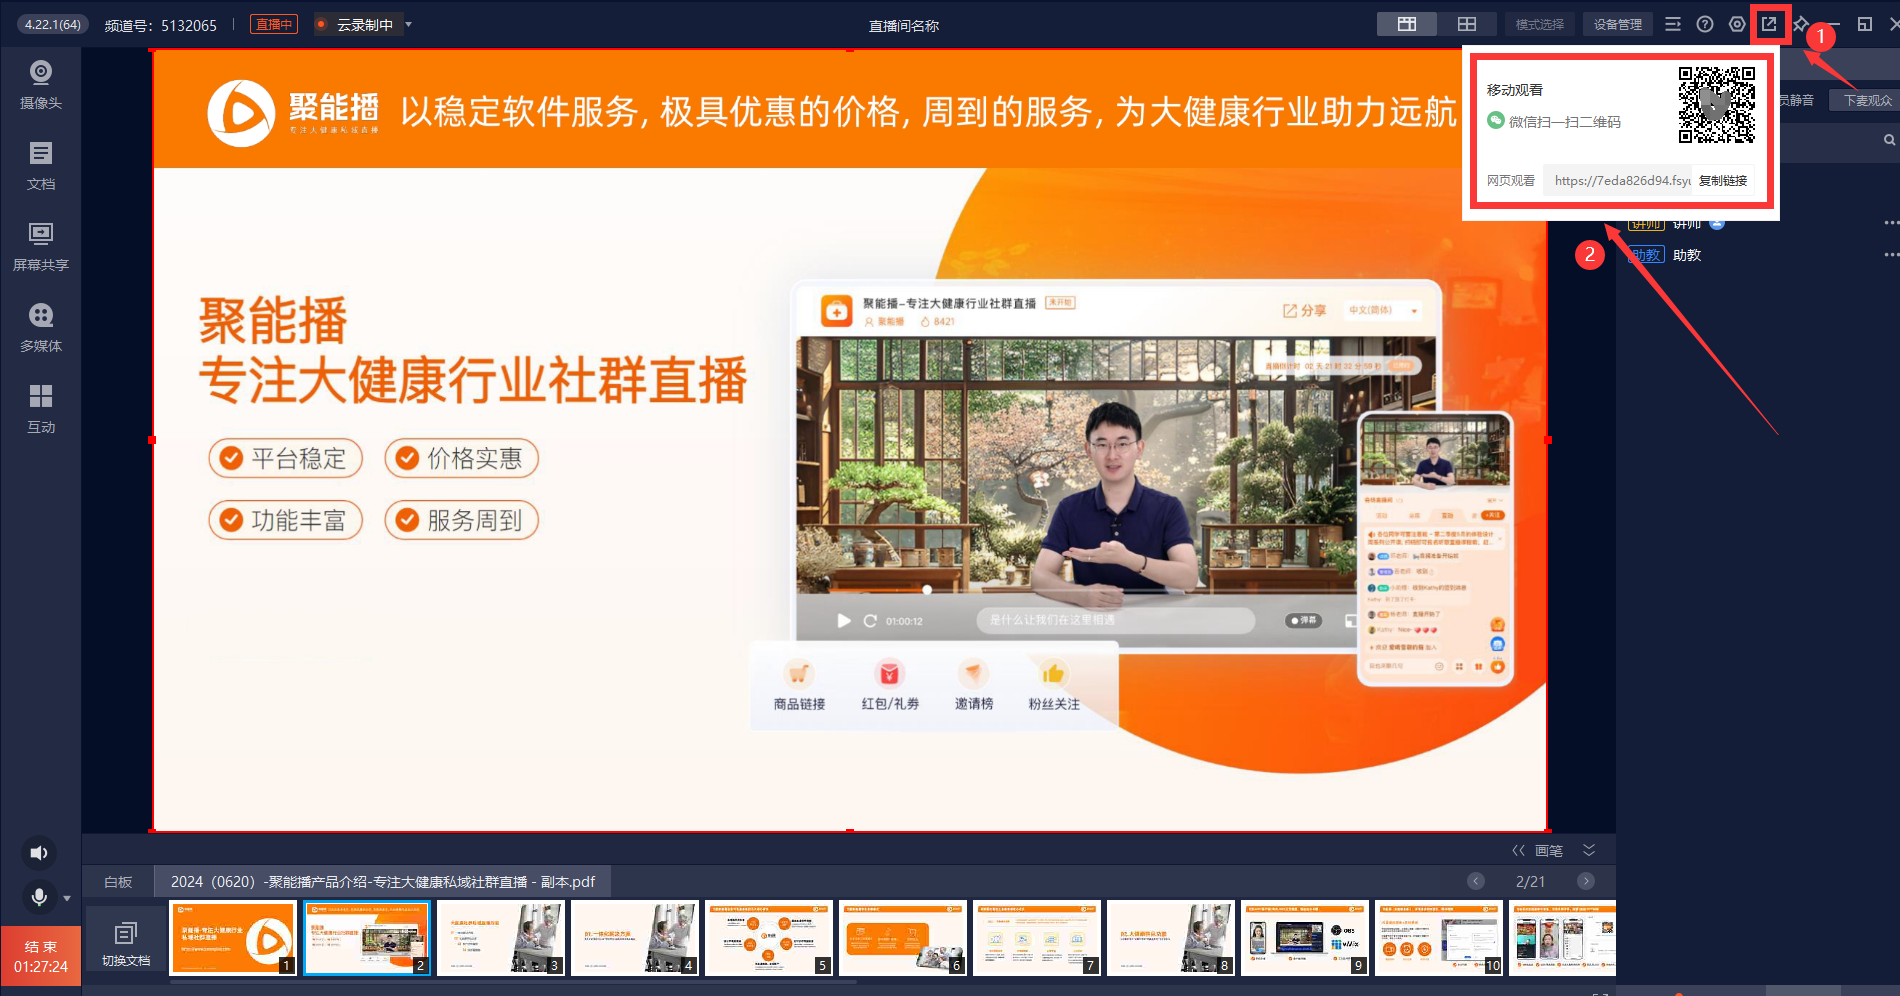The height and width of the screenshot is (996, 1900).
Task: Go to the previous slide page arrow
Action: [x=1476, y=881]
